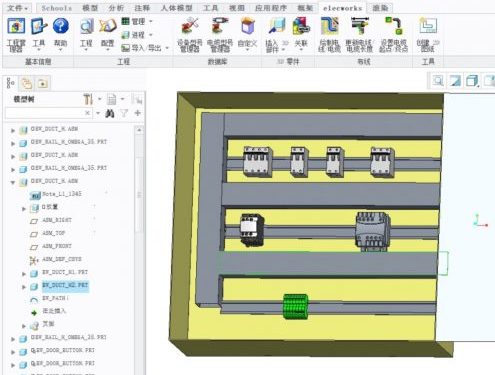Collapse the expanded GEW_DUCT_H.ASM tree node
495x375 pixels.
(x=13, y=182)
